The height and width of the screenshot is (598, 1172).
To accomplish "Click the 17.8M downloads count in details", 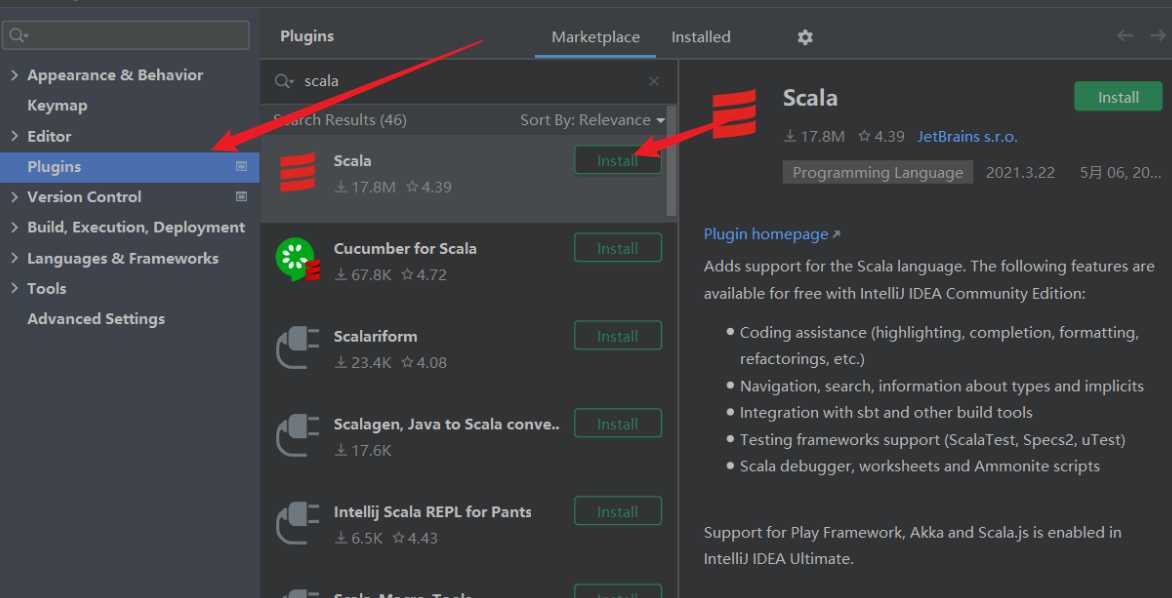I will (x=814, y=137).
